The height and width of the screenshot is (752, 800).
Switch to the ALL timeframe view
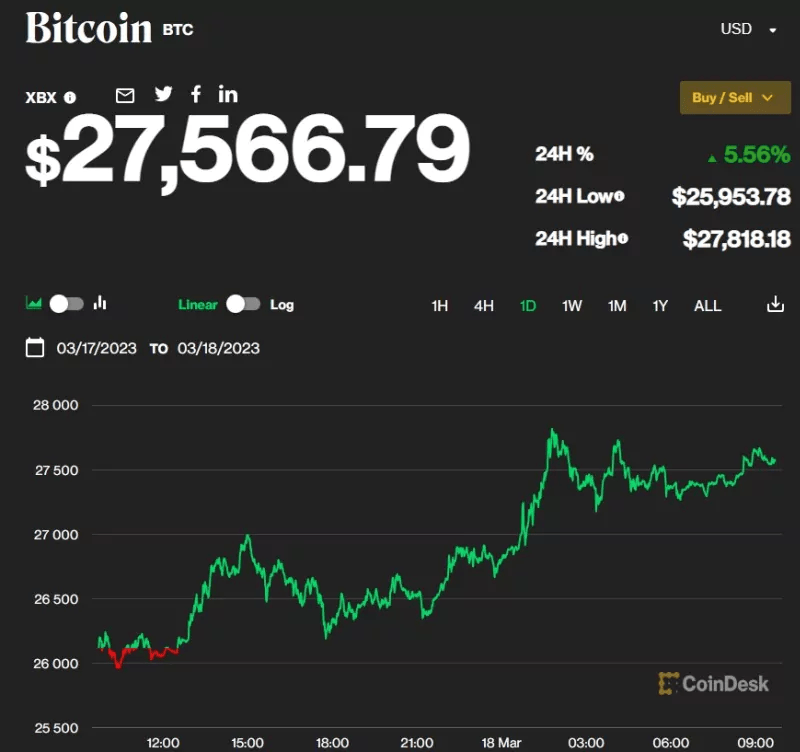(707, 305)
